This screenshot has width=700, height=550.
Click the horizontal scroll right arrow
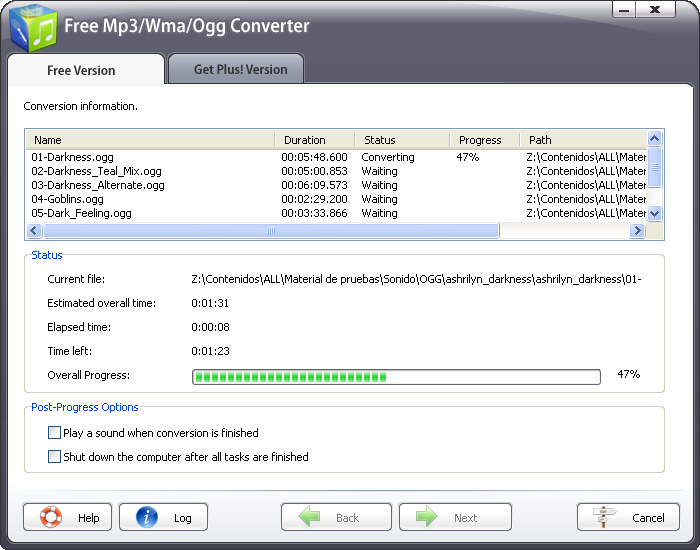638,230
